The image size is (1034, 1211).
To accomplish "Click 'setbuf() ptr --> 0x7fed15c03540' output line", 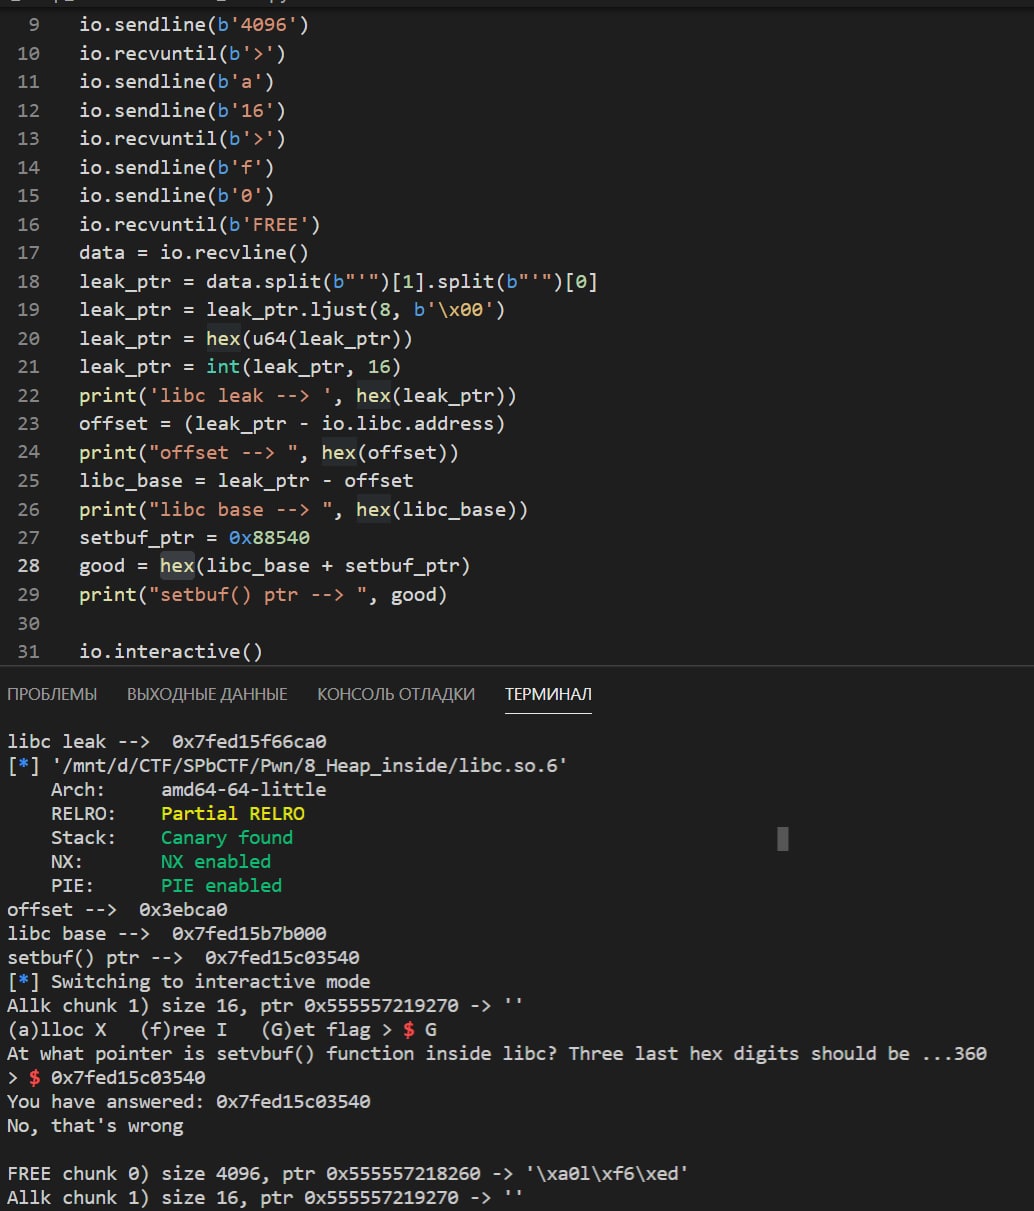I will coord(183,958).
